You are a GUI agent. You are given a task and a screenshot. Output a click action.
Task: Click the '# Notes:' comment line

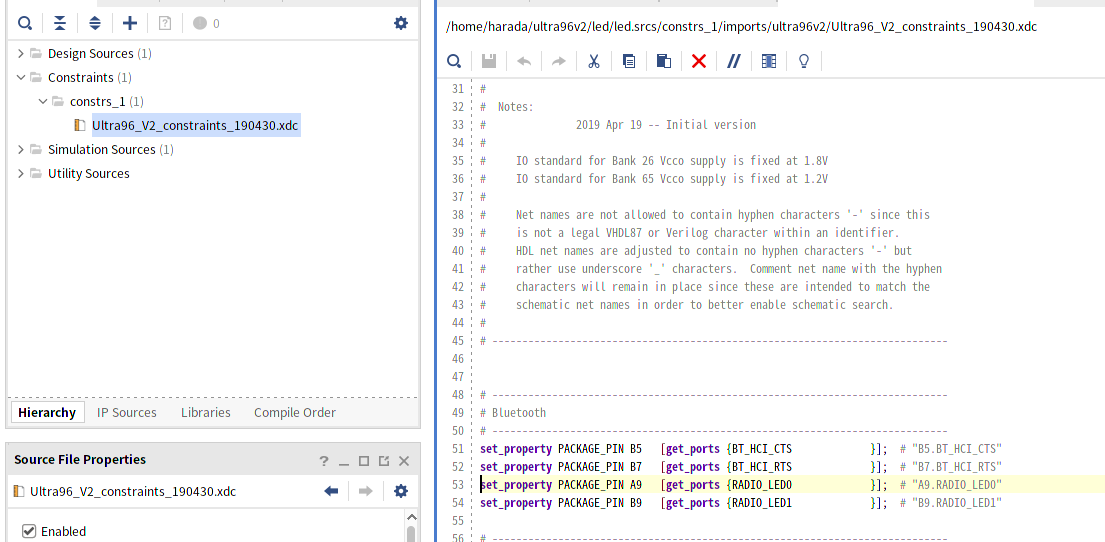507,107
